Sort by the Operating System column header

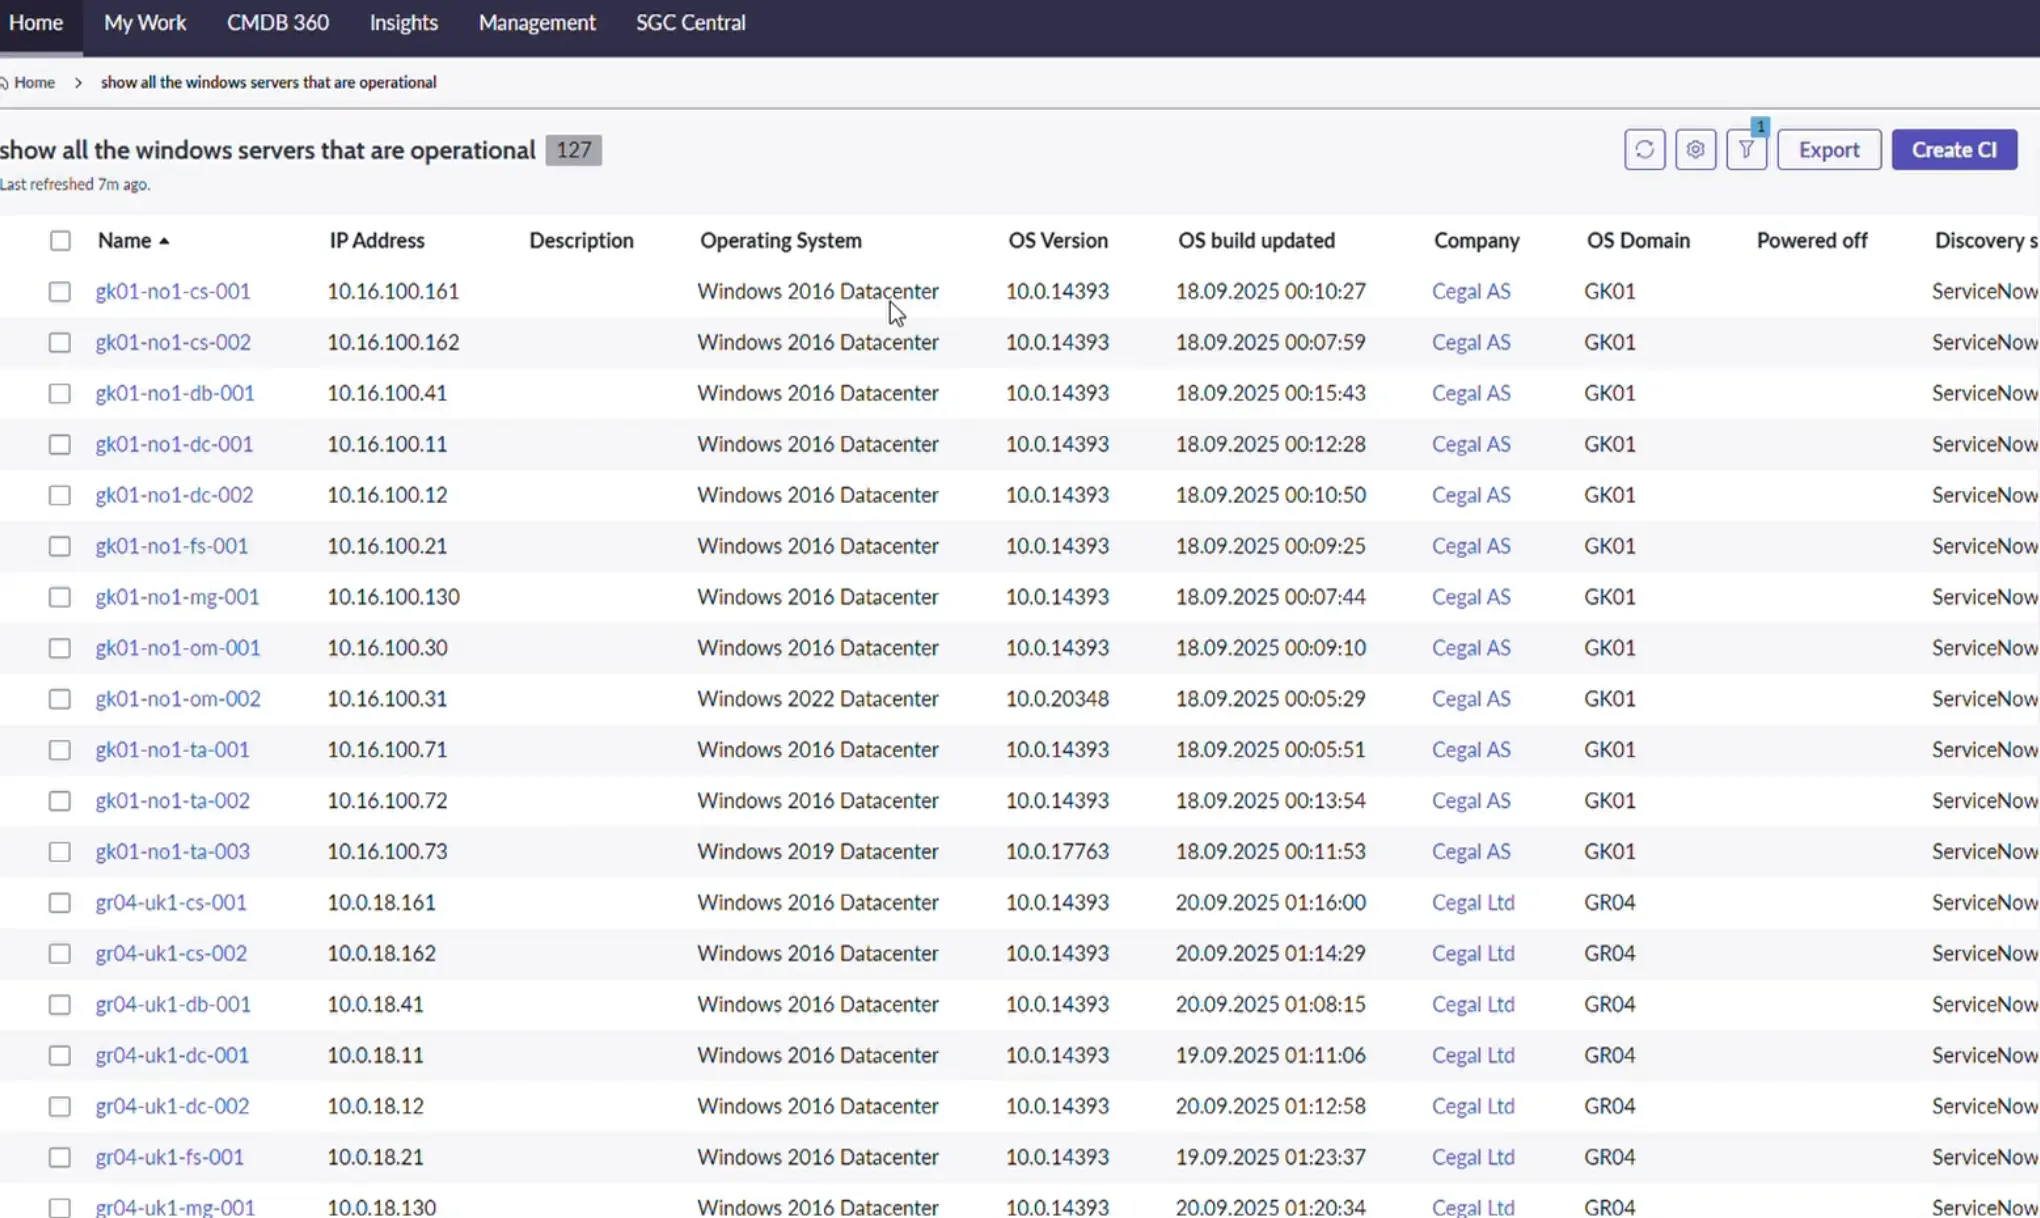[x=780, y=241]
